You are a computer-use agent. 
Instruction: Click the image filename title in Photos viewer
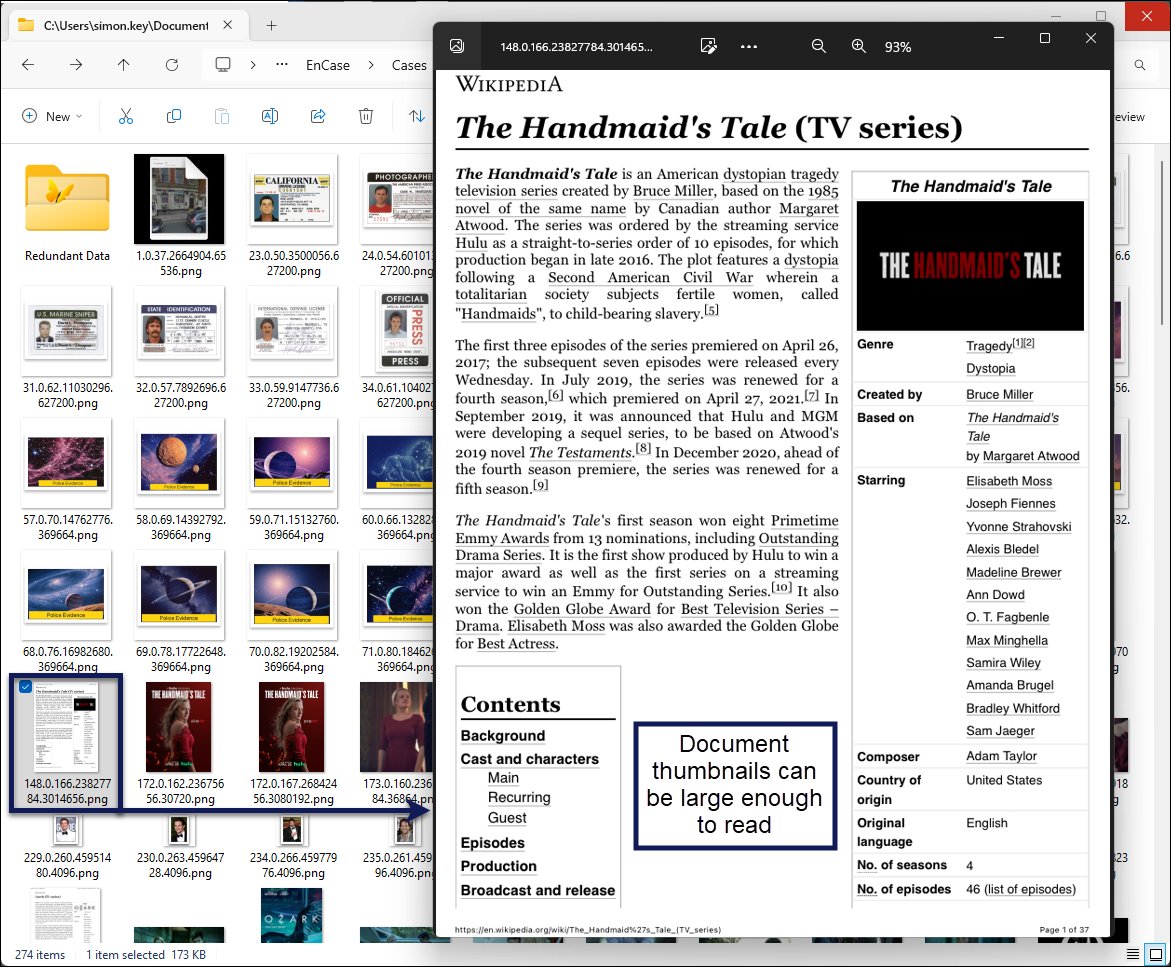576,47
